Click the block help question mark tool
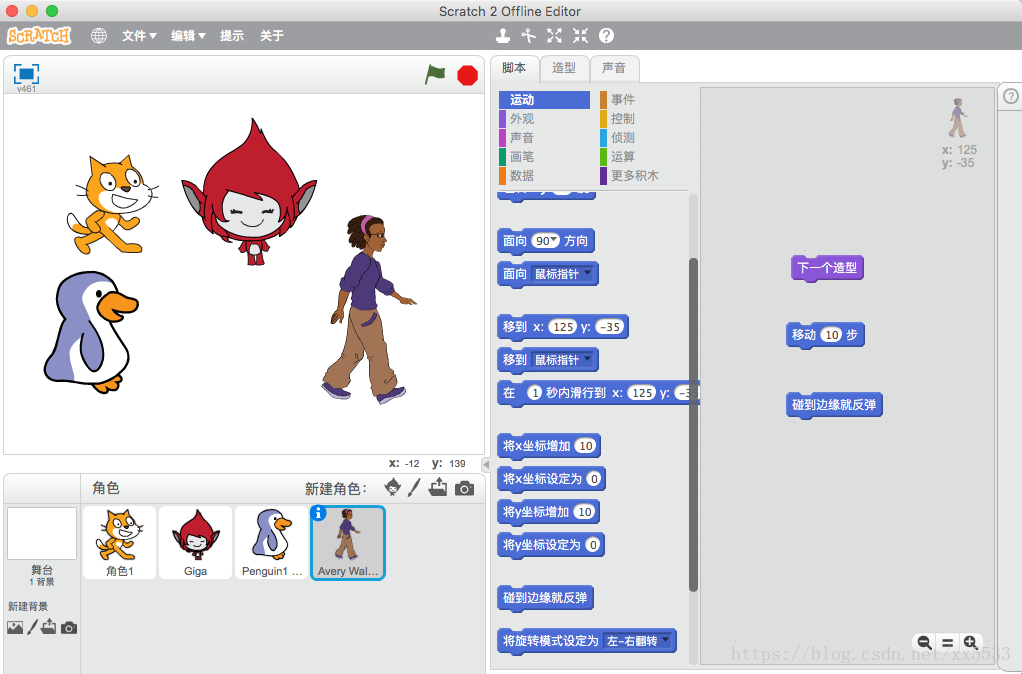Viewport: 1022px width, 674px height. point(606,36)
